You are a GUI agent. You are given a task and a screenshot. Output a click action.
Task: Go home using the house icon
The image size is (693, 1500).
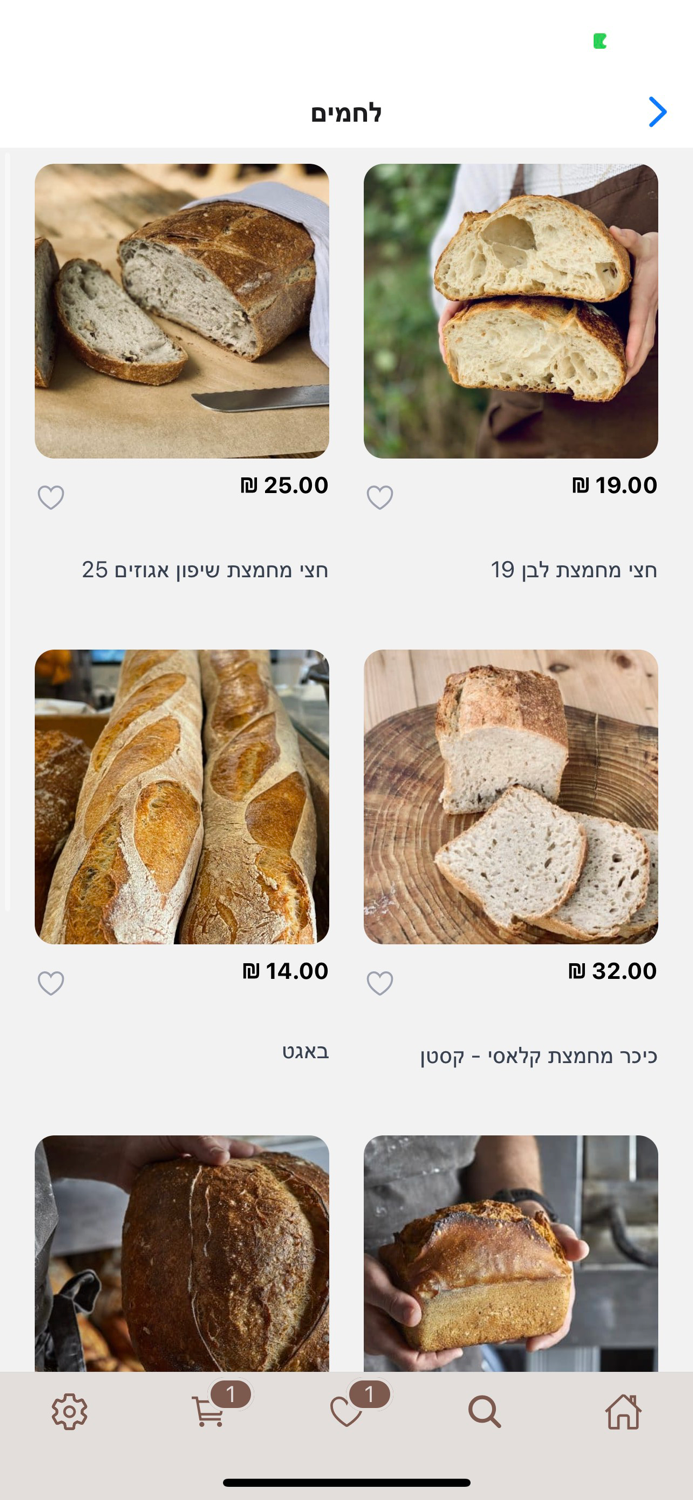(x=623, y=1412)
